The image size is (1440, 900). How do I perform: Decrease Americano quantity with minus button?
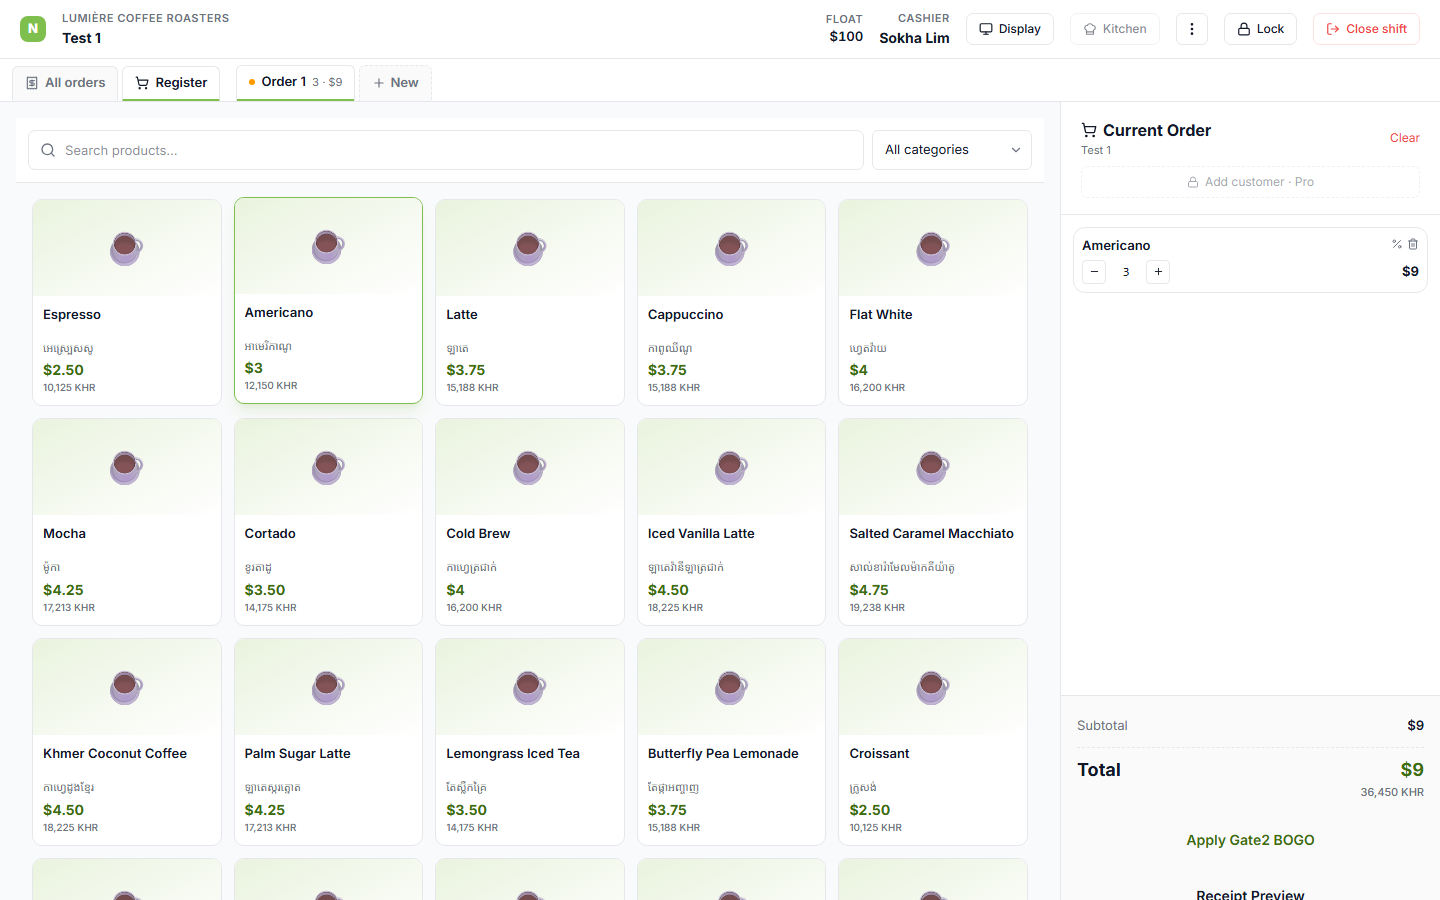[1094, 272]
